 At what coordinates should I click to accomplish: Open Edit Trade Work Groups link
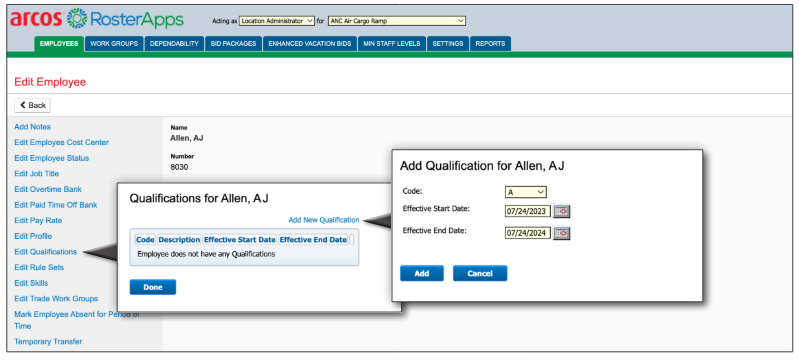(56, 298)
